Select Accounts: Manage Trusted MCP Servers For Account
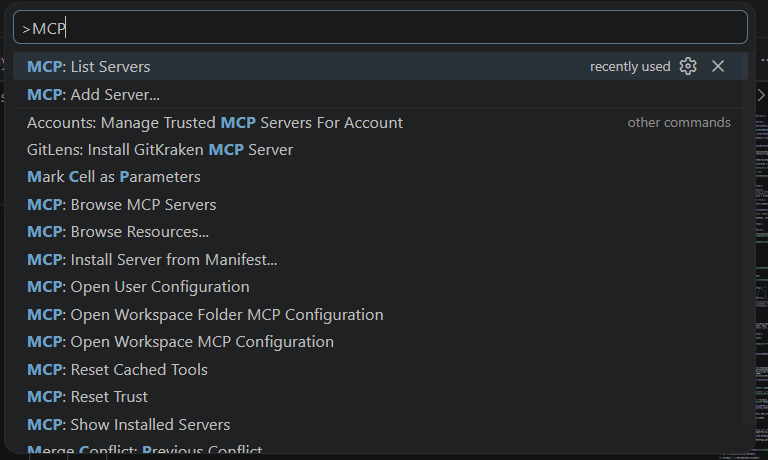Image resolution: width=768 pixels, height=460 pixels. point(380,122)
